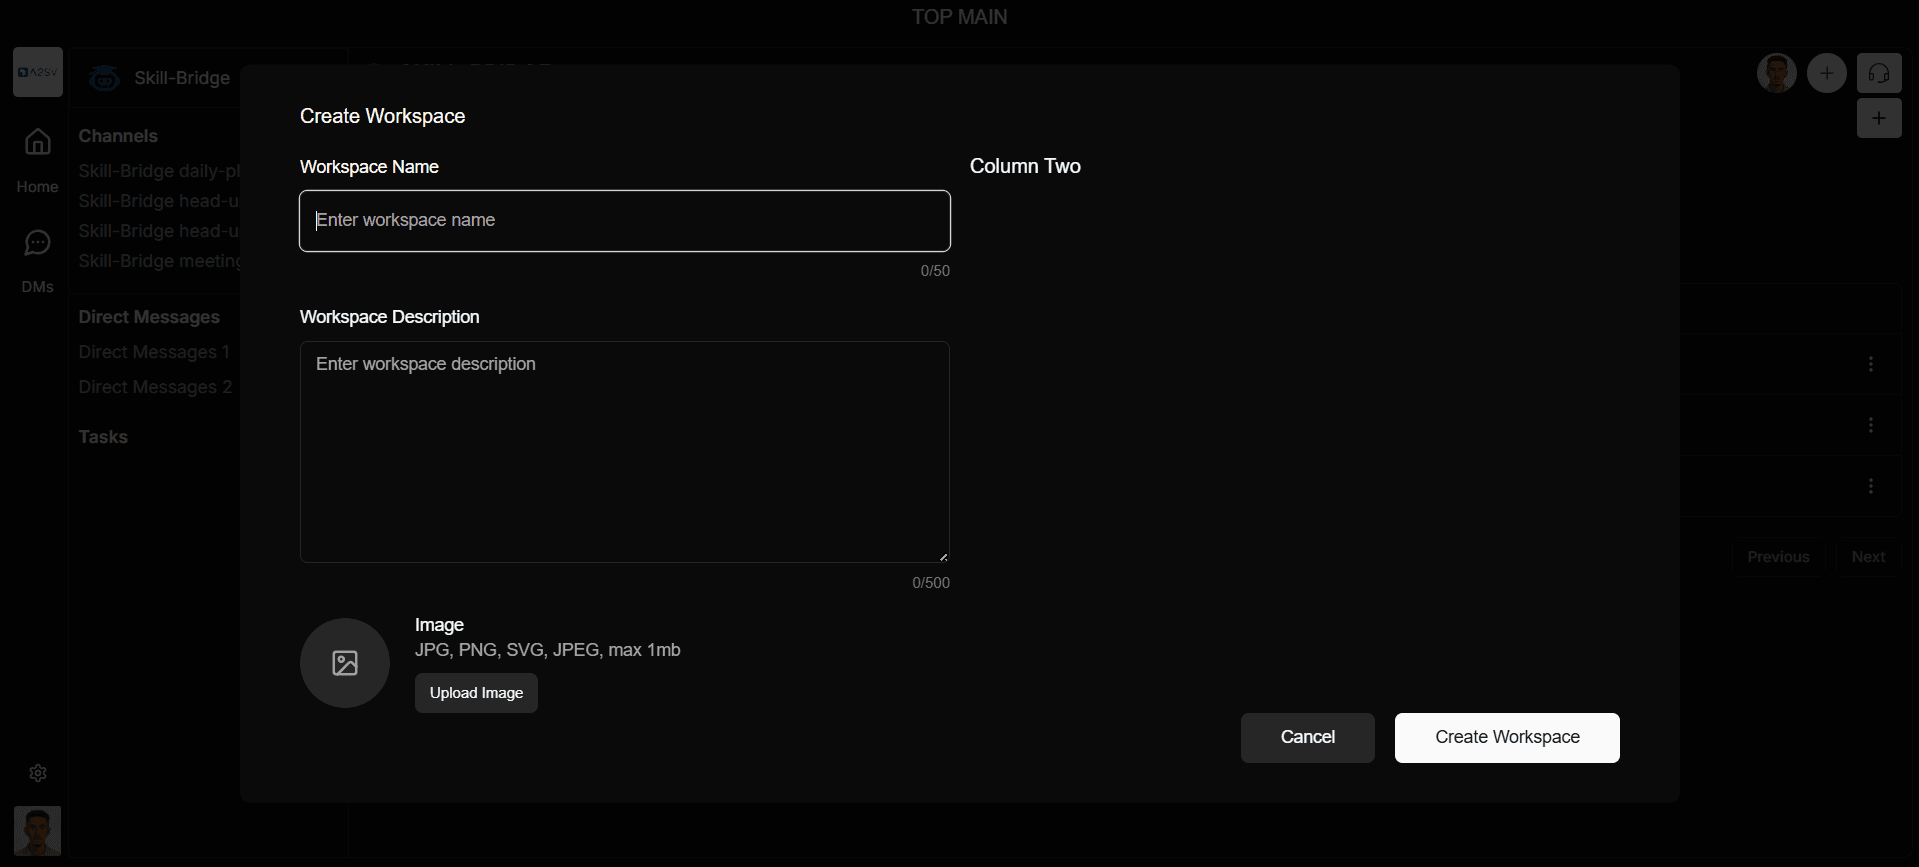Image resolution: width=1919 pixels, height=867 pixels.
Task: Click the A2SV workspace logo tile
Action: [38, 72]
